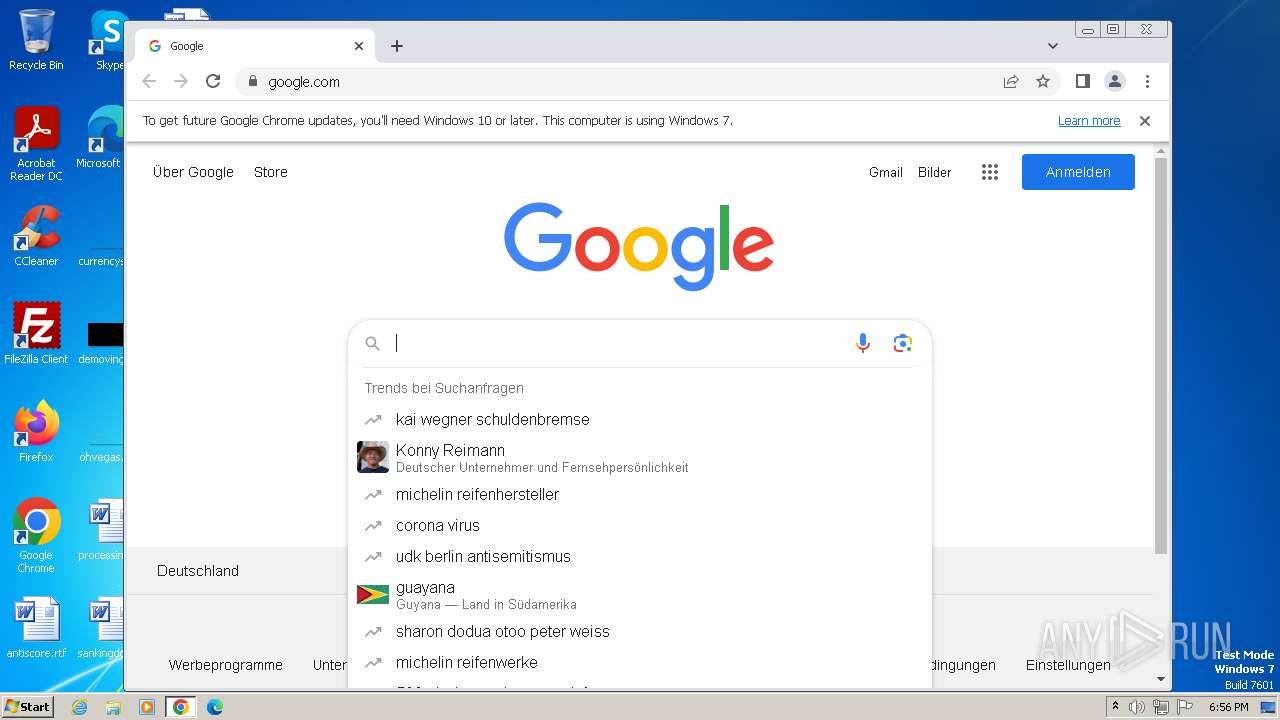
Task: Open Chrome side panel
Action: 1082,82
